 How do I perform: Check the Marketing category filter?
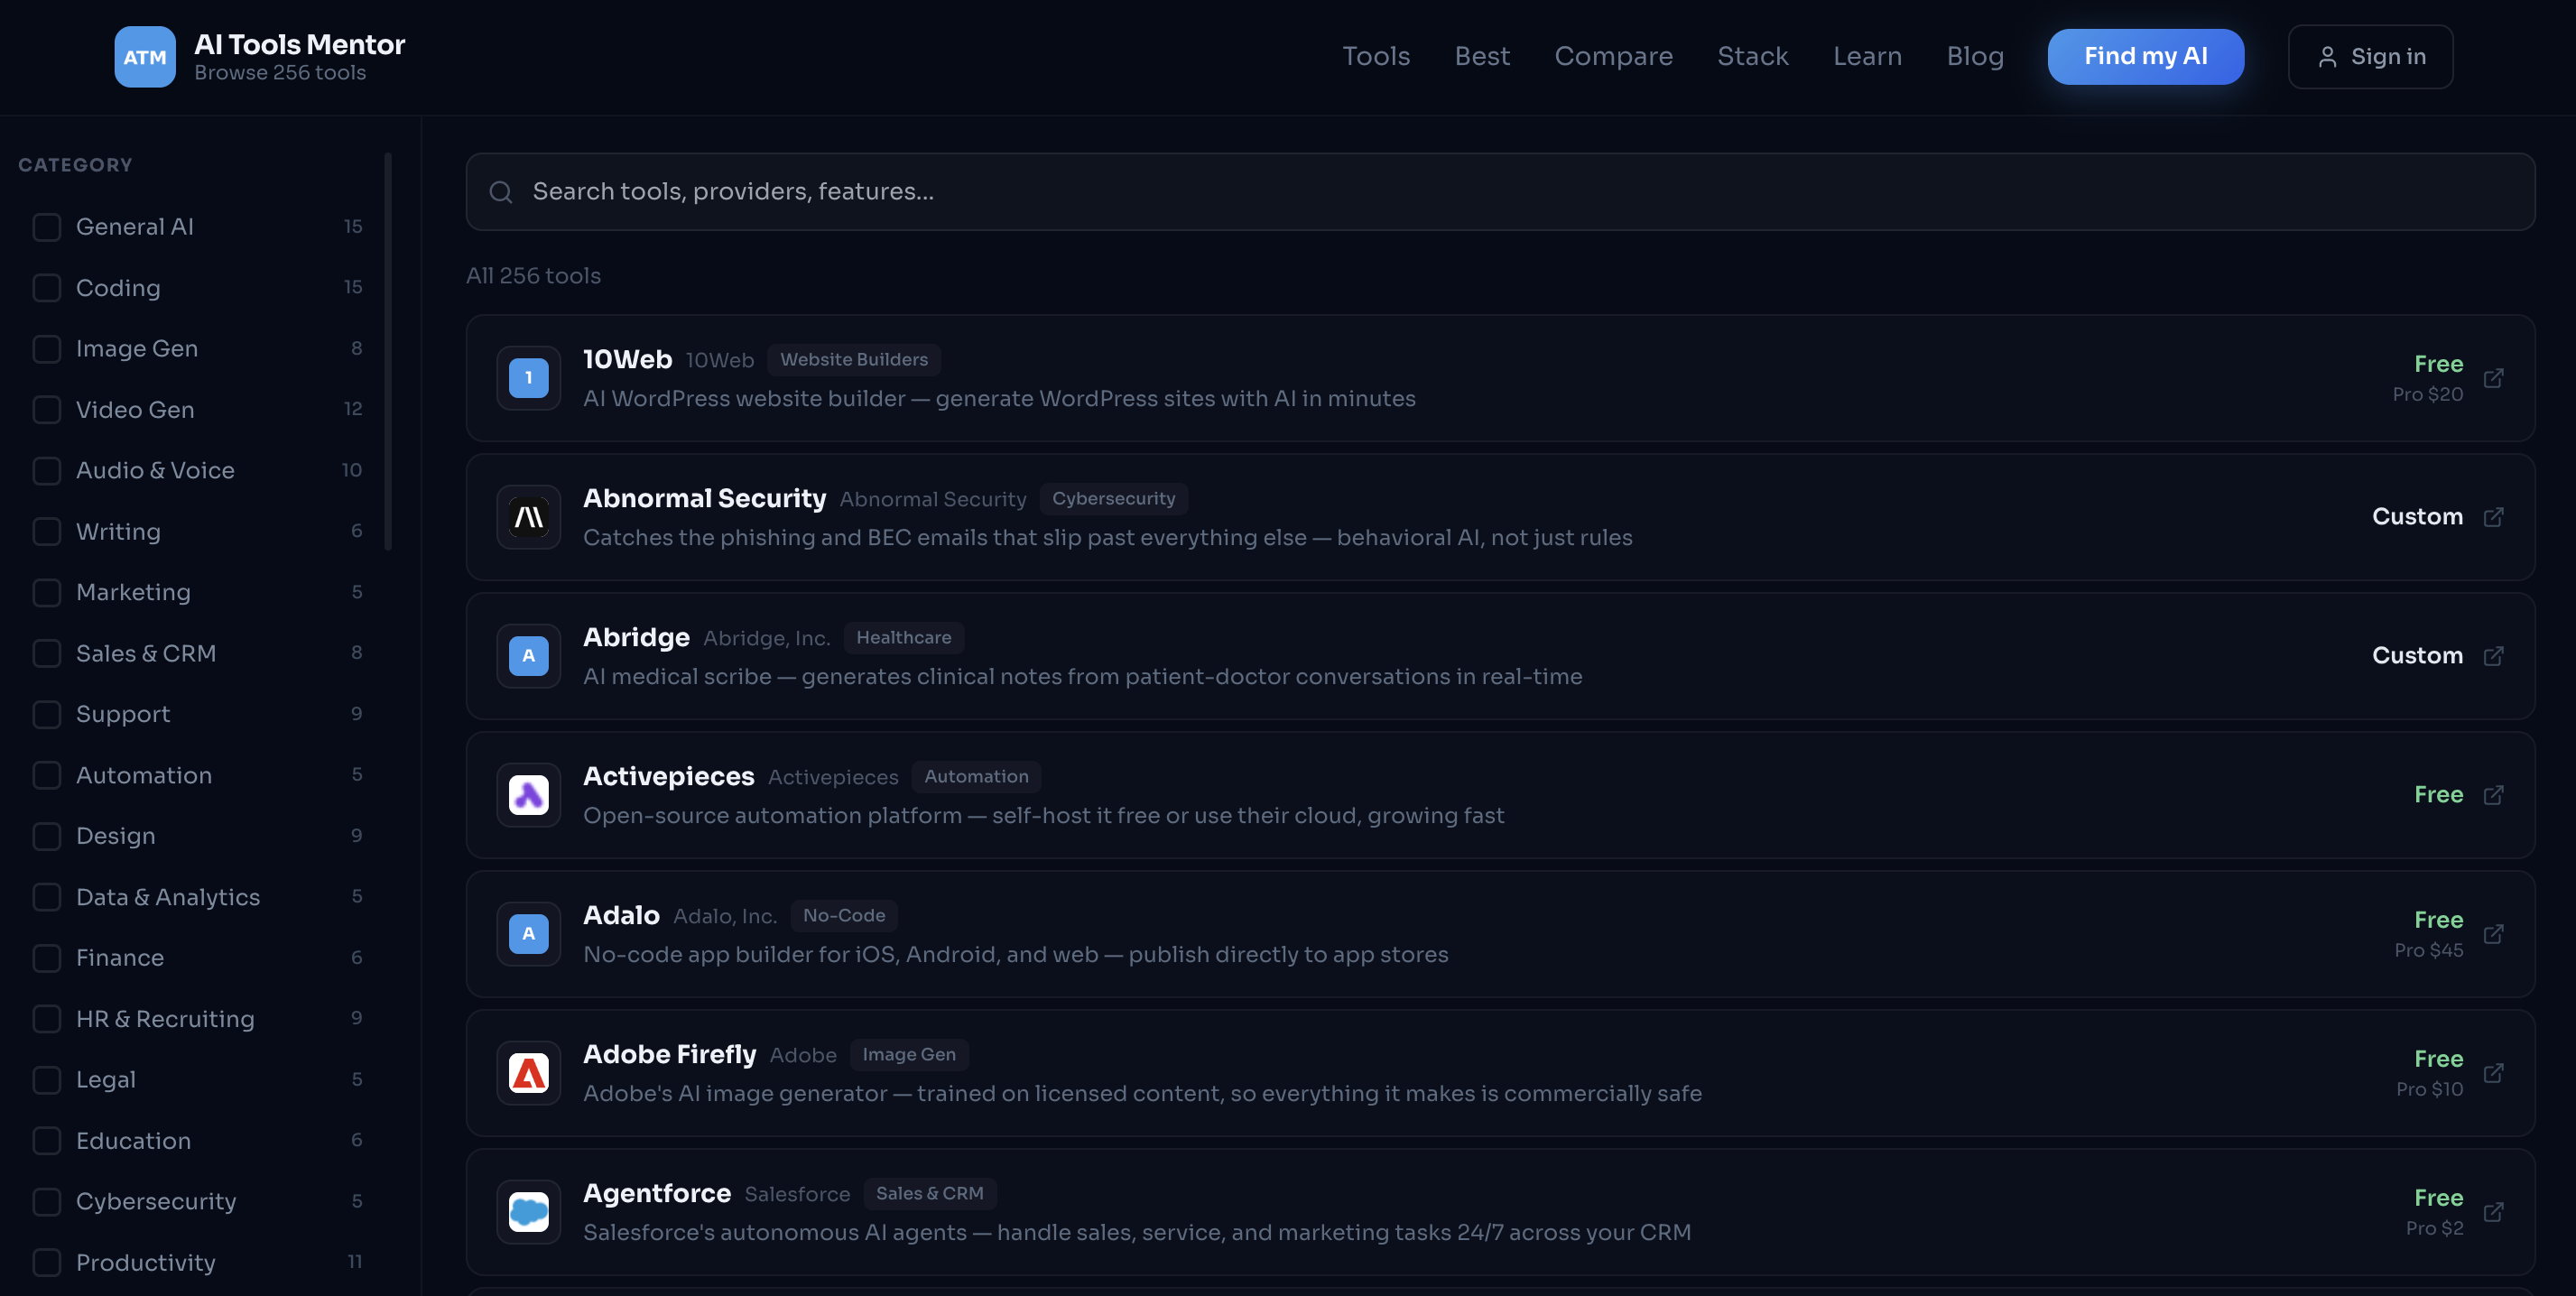click(47, 592)
